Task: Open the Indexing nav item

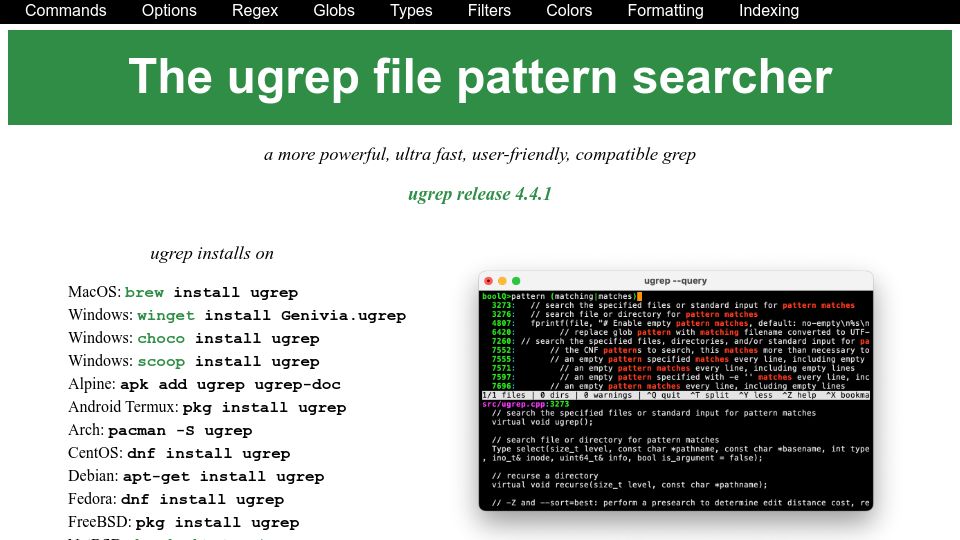Action: [768, 10]
